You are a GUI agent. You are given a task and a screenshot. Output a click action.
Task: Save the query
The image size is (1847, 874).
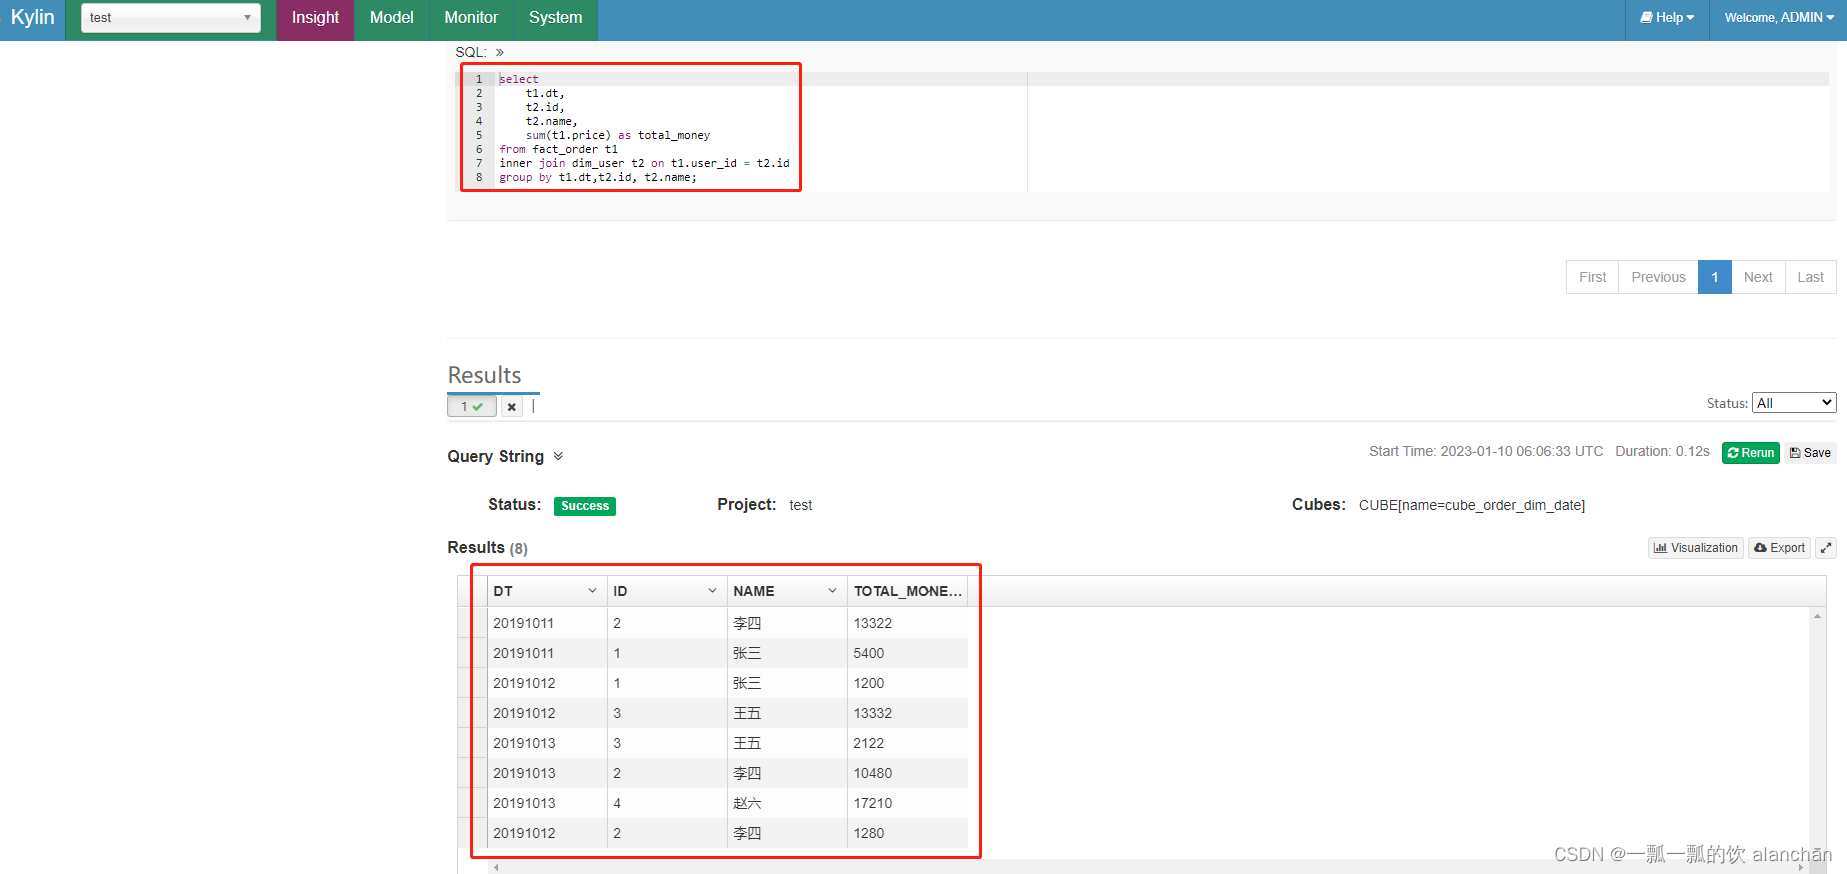1810,453
